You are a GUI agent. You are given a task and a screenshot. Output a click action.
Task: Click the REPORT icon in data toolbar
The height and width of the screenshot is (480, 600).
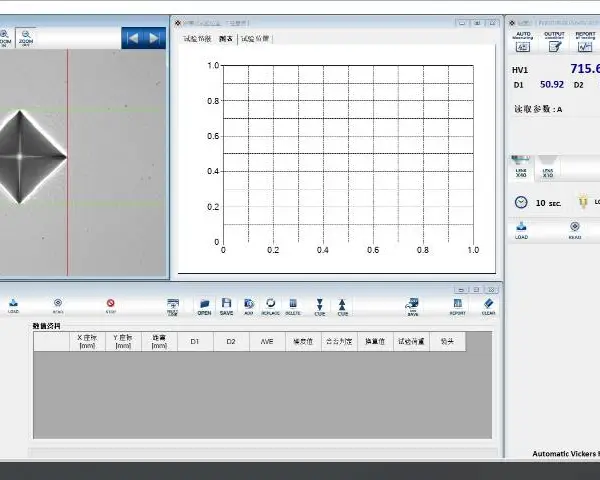click(x=458, y=307)
